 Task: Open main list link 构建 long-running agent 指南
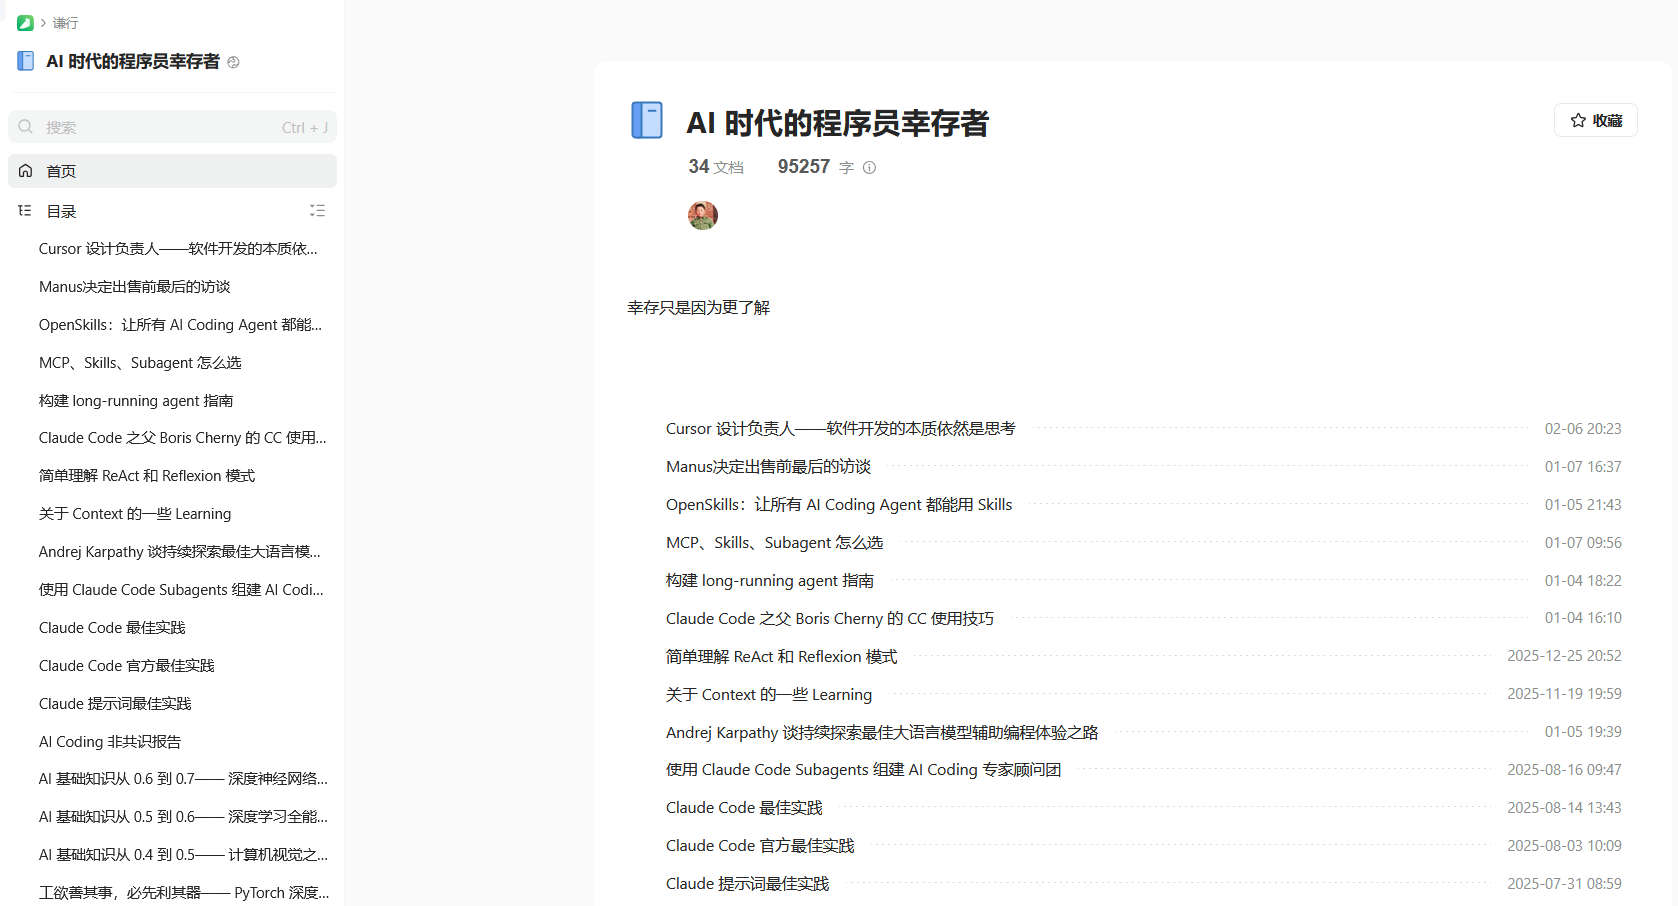pos(770,581)
